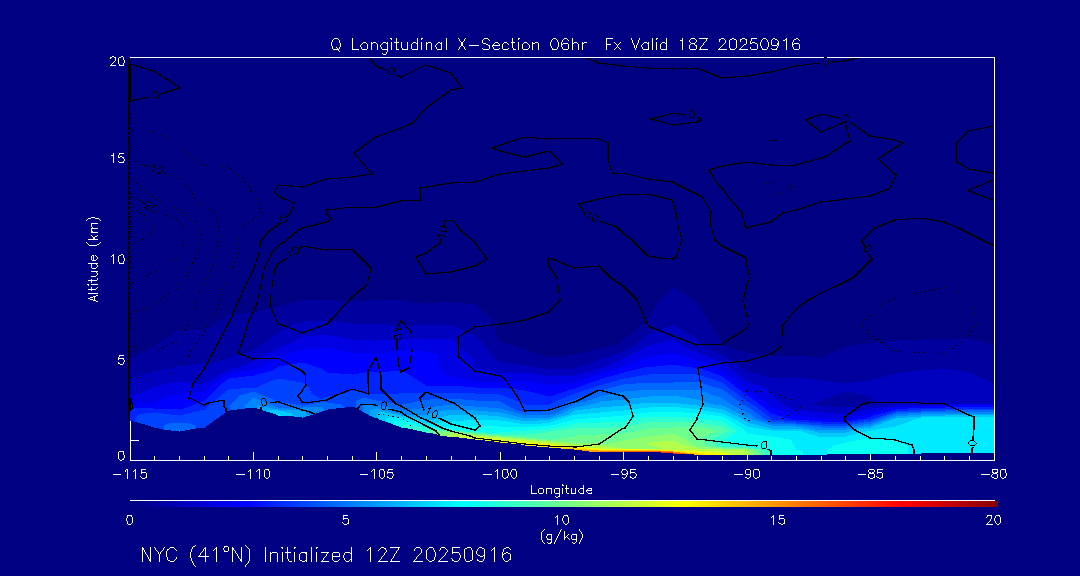Select the 10 tick on altitude axis
Viewport: 1080px width, 576px height.
[x=114, y=259]
